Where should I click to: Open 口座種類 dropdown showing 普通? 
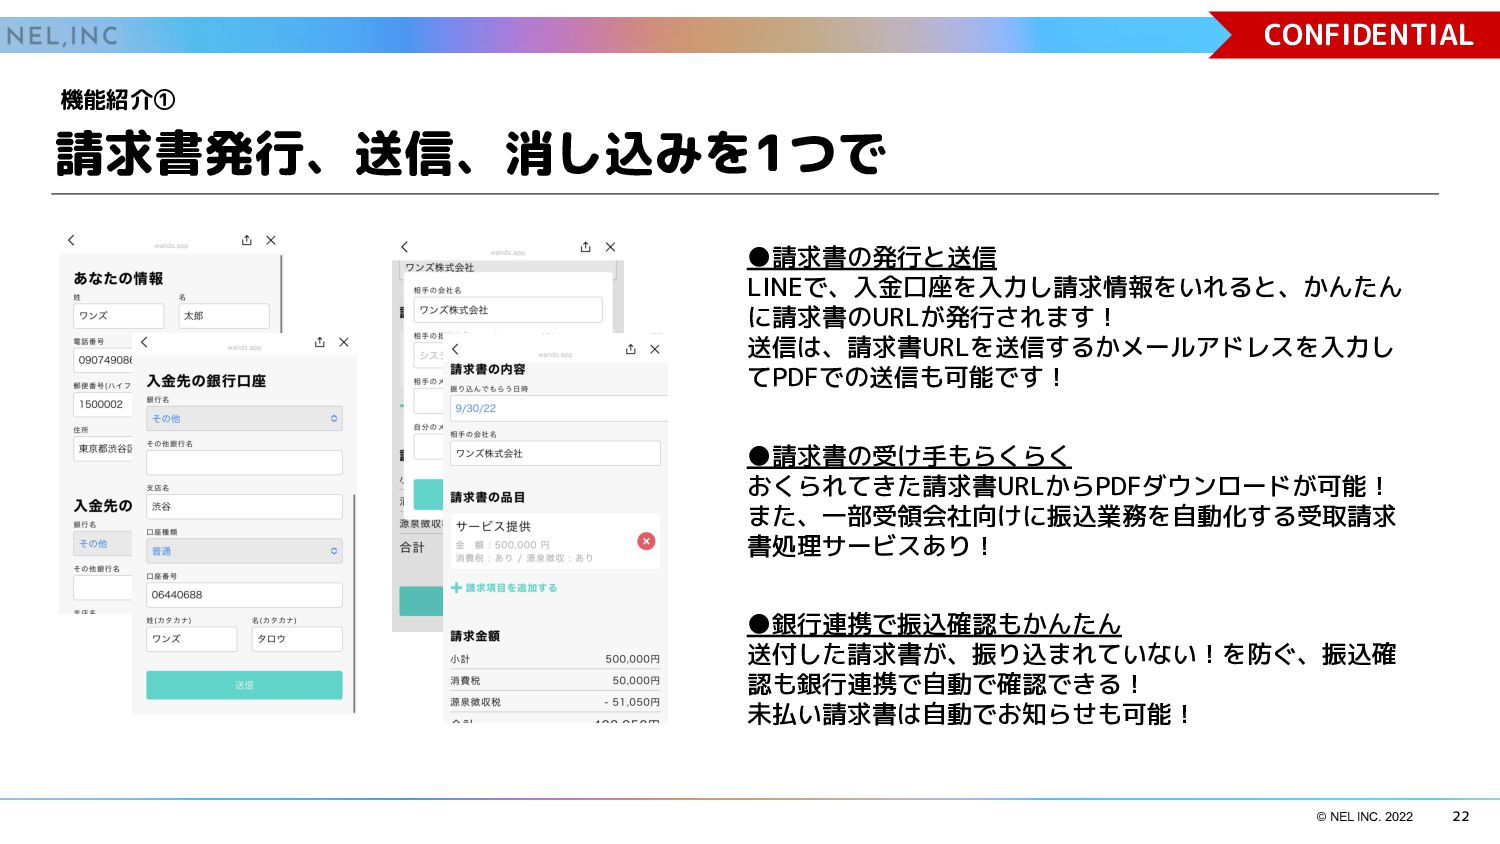[x=244, y=551]
